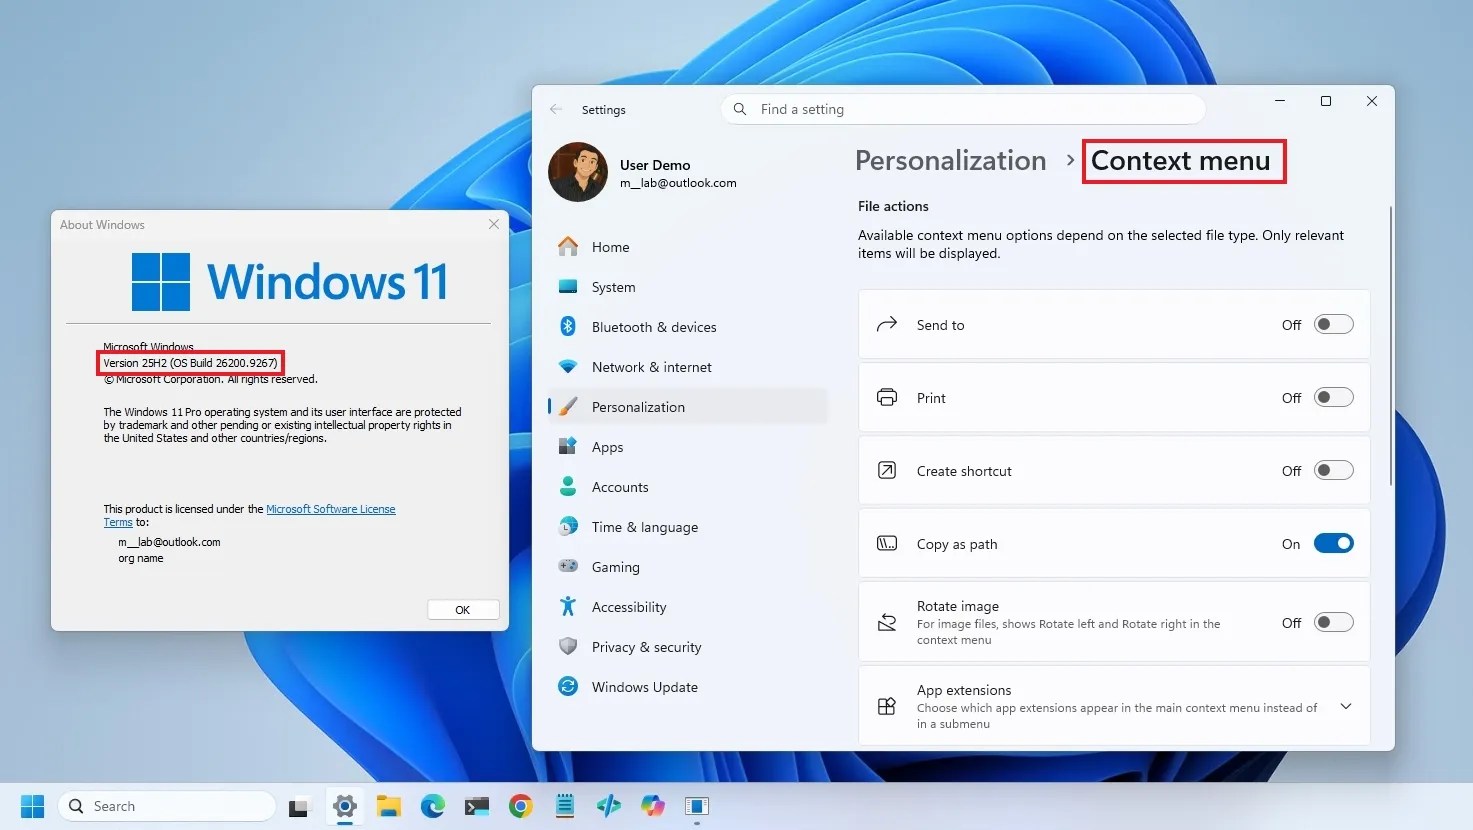Click the Send to arrow icon
The height and width of the screenshot is (830, 1473).
[x=887, y=324]
